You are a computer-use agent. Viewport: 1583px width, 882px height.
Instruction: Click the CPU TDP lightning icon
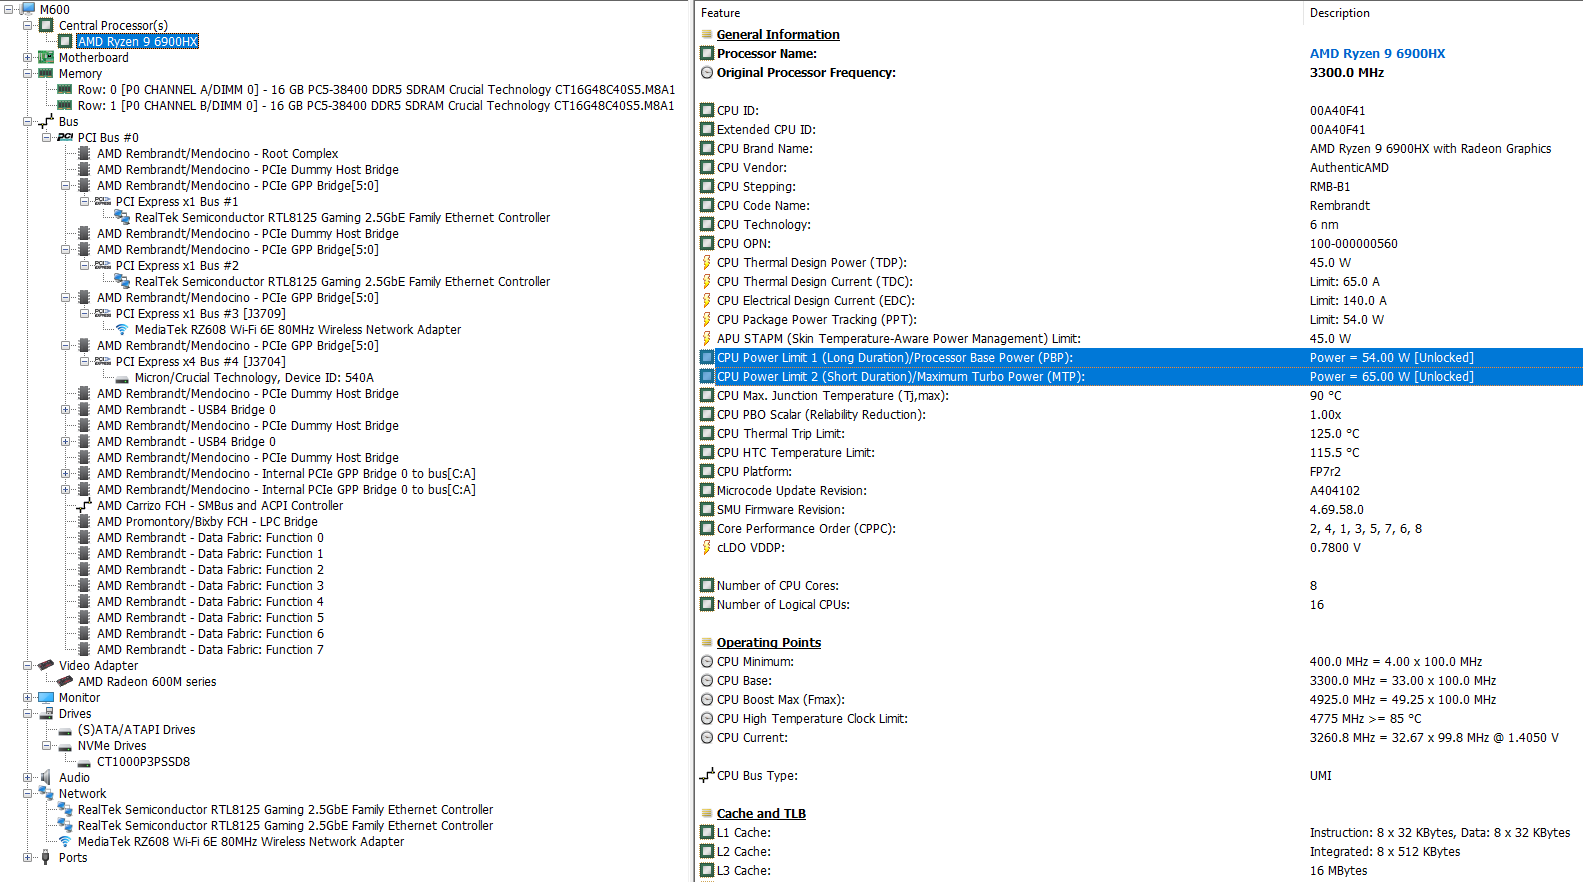[x=707, y=262]
